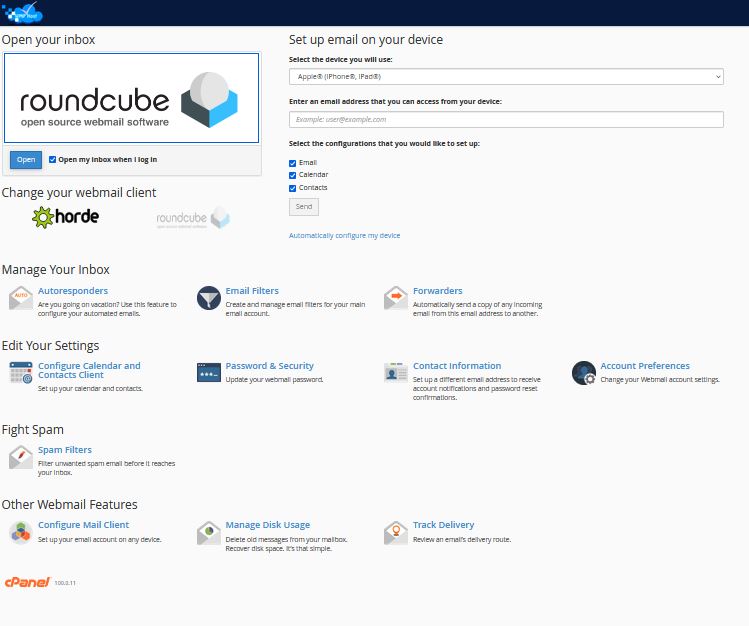The image size is (749, 626).
Task: Click the Send button
Action: point(304,207)
